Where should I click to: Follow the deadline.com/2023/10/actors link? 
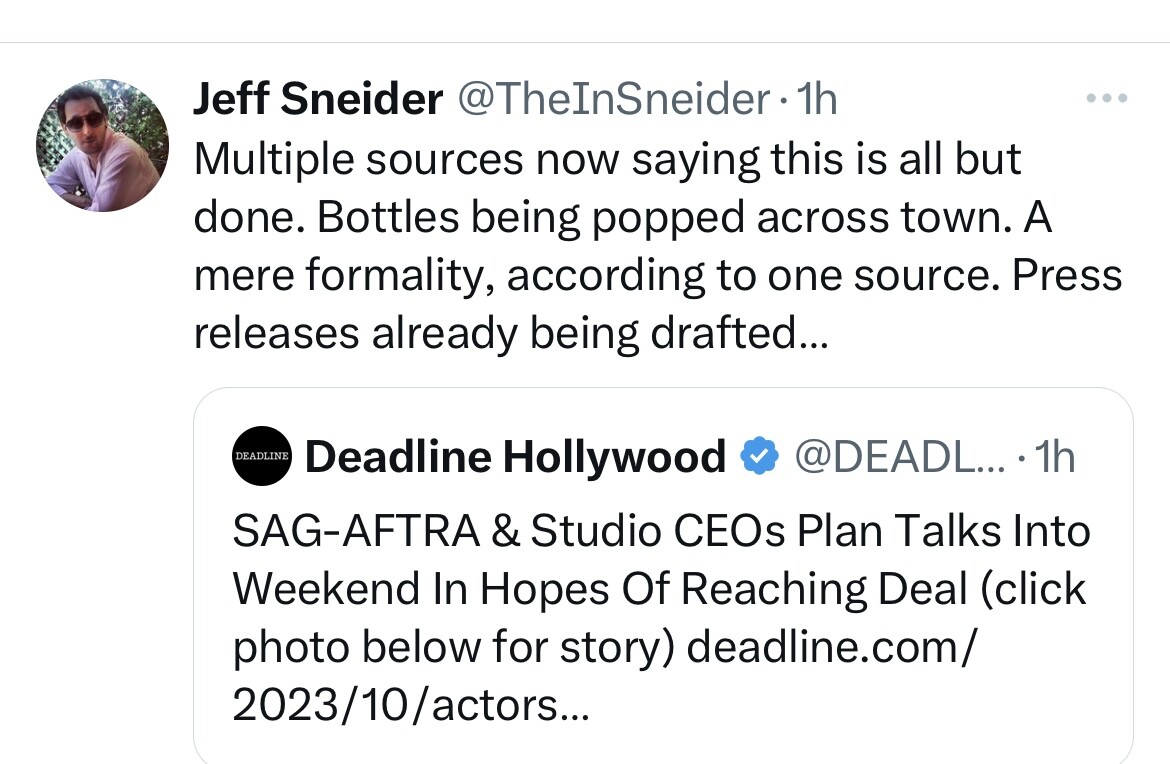tap(830, 648)
